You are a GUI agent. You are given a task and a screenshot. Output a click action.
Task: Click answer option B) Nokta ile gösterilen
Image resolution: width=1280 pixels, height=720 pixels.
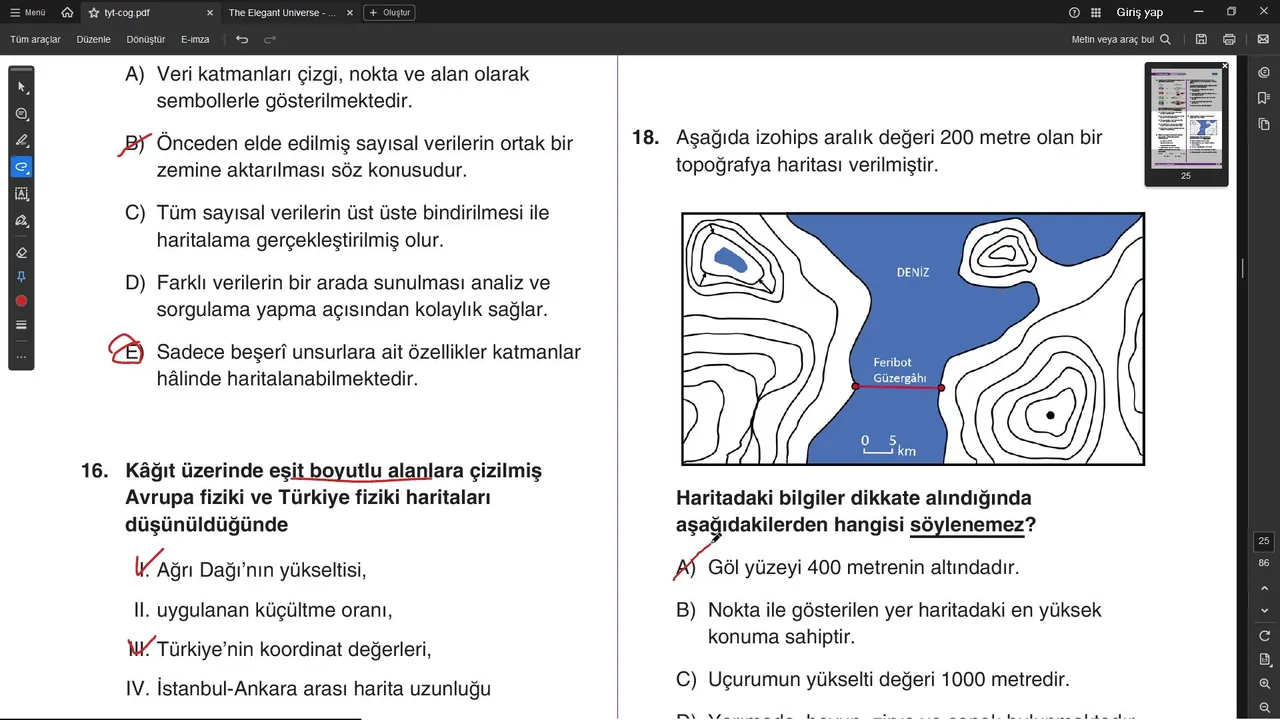coord(889,623)
